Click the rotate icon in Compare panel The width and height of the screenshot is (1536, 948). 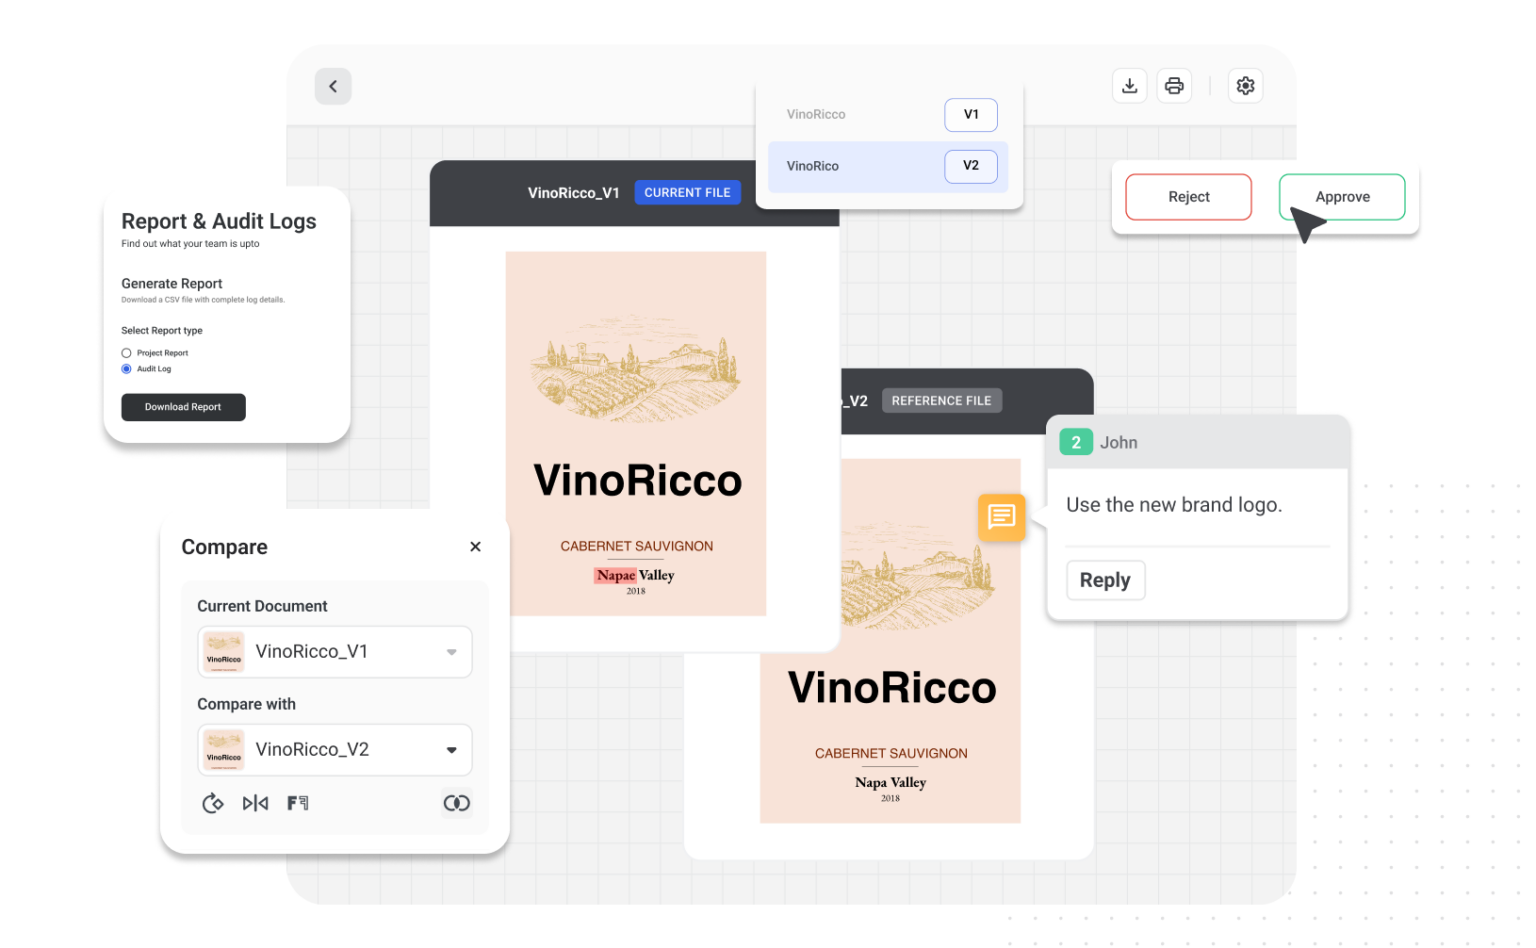click(212, 803)
